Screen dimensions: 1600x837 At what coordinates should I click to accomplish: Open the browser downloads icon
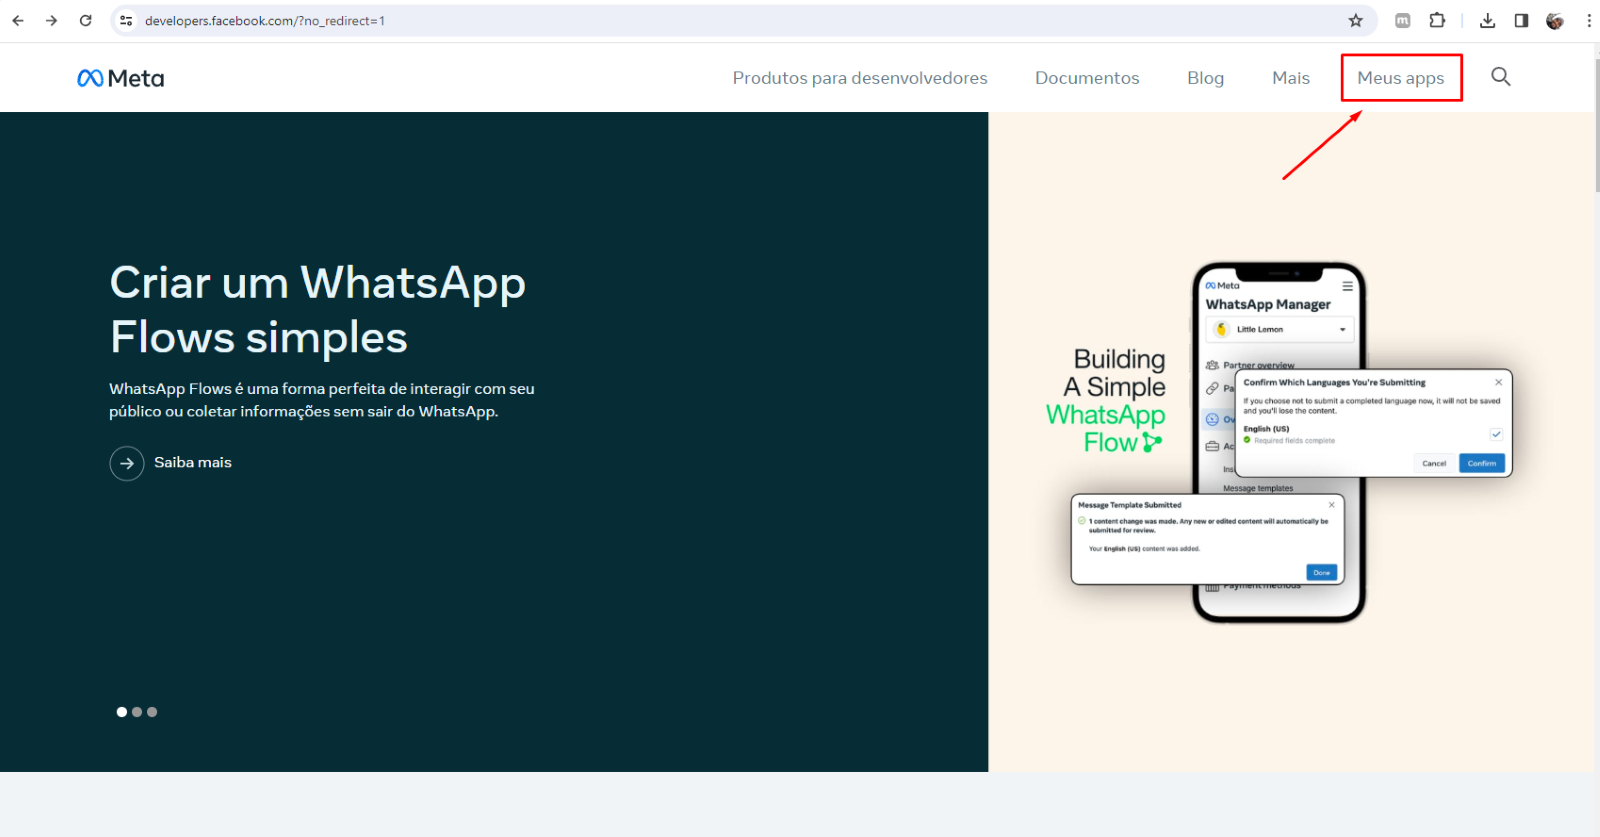(1487, 20)
